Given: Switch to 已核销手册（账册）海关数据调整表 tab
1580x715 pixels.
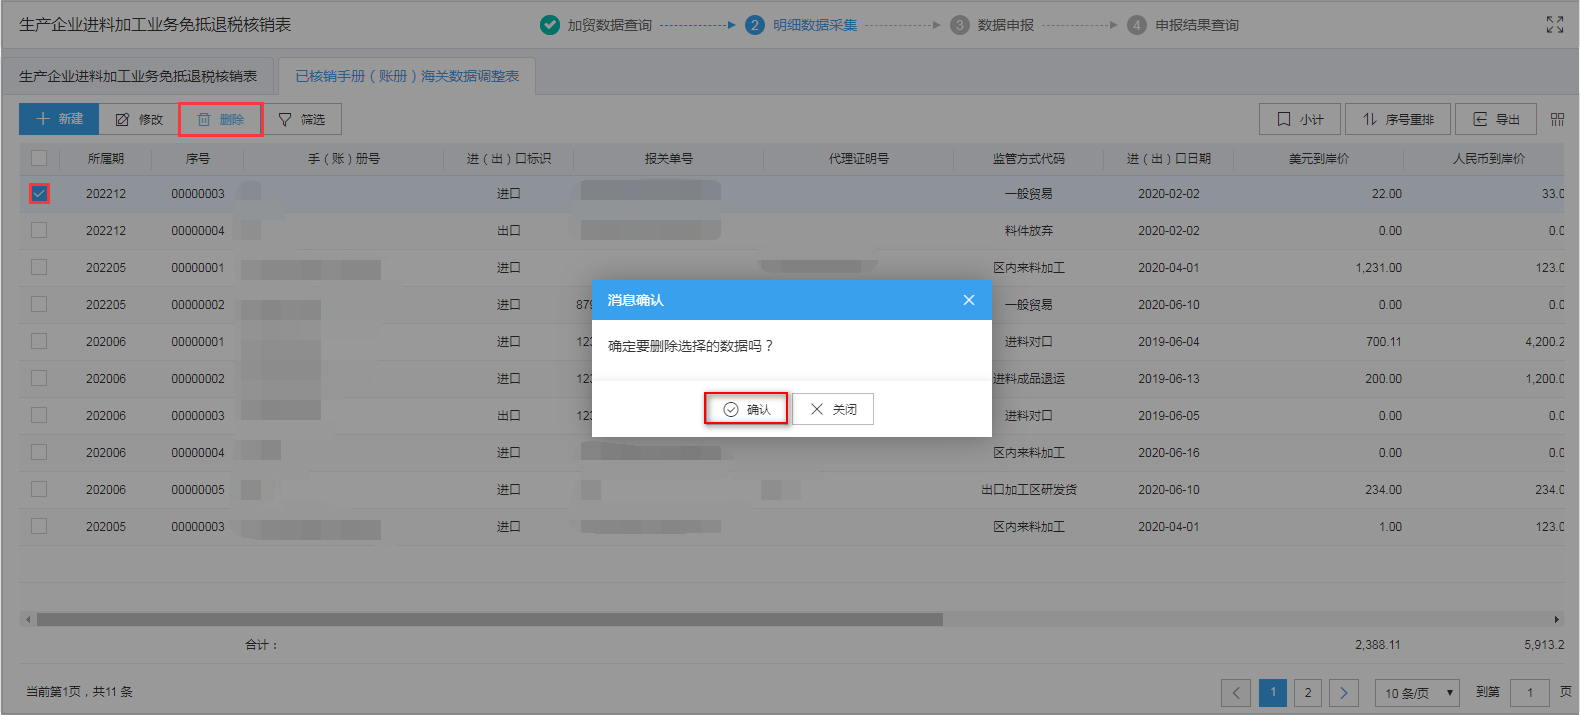Looking at the screenshot, I should pos(407,76).
